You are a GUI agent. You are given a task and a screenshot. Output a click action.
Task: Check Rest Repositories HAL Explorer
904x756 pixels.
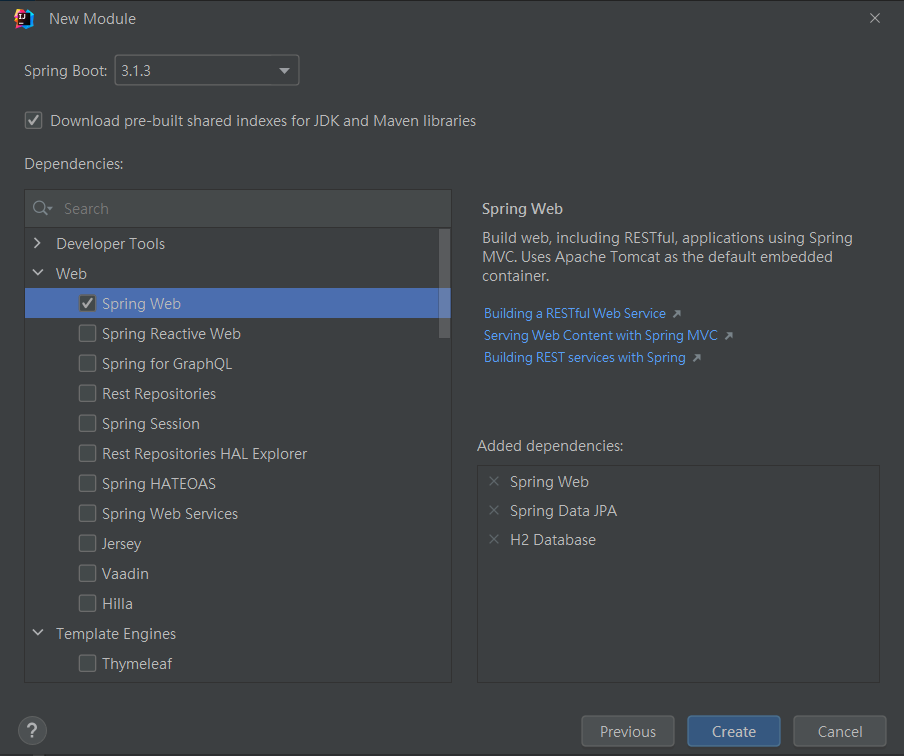pos(87,453)
